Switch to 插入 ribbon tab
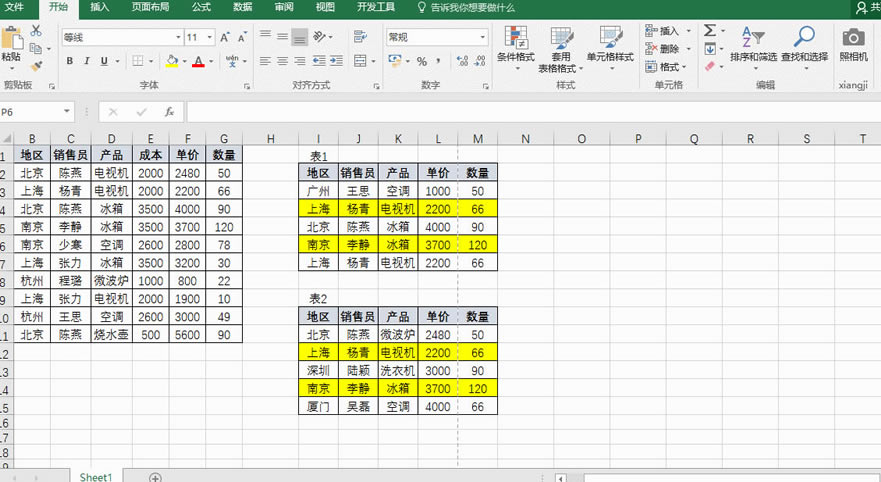 click(99, 7)
